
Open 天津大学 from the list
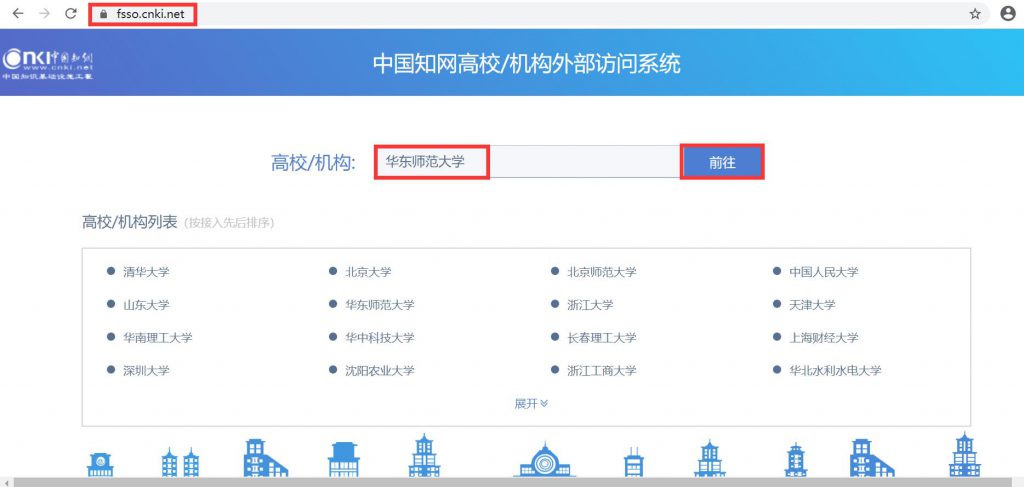[812, 305]
